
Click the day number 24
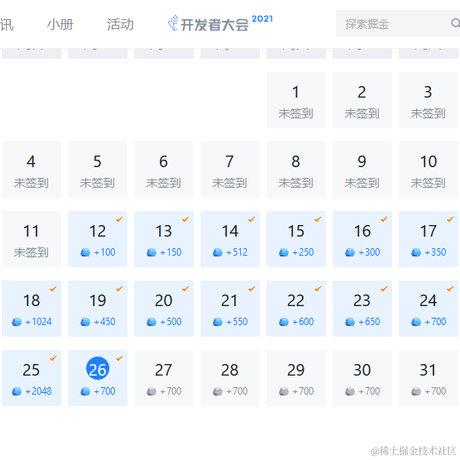coord(428,301)
